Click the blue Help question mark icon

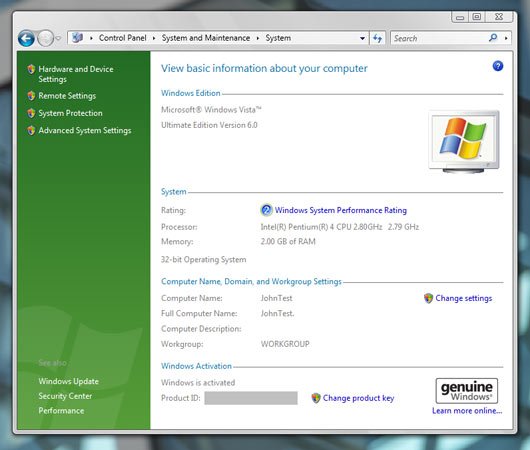tap(498, 66)
